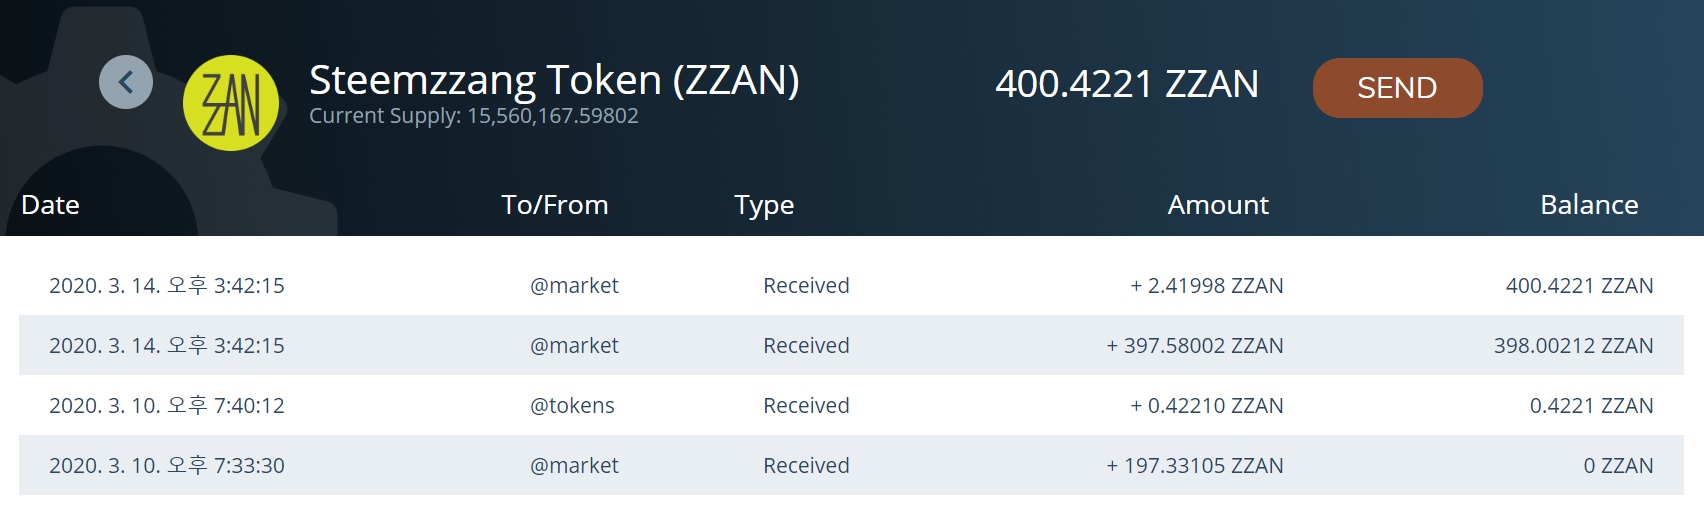
Task: Open the @tokens account link
Action: [572, 406]
